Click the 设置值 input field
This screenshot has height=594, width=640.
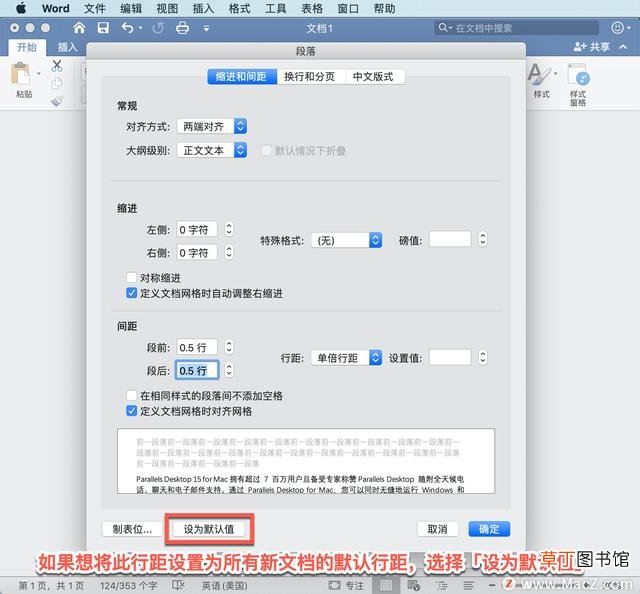pyautogui.click(x=450, y=358)
